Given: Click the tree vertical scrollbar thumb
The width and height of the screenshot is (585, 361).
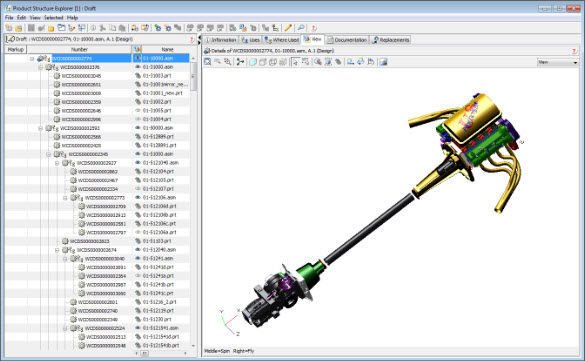Looking at the screenshot, I should (x=194, y=76).
